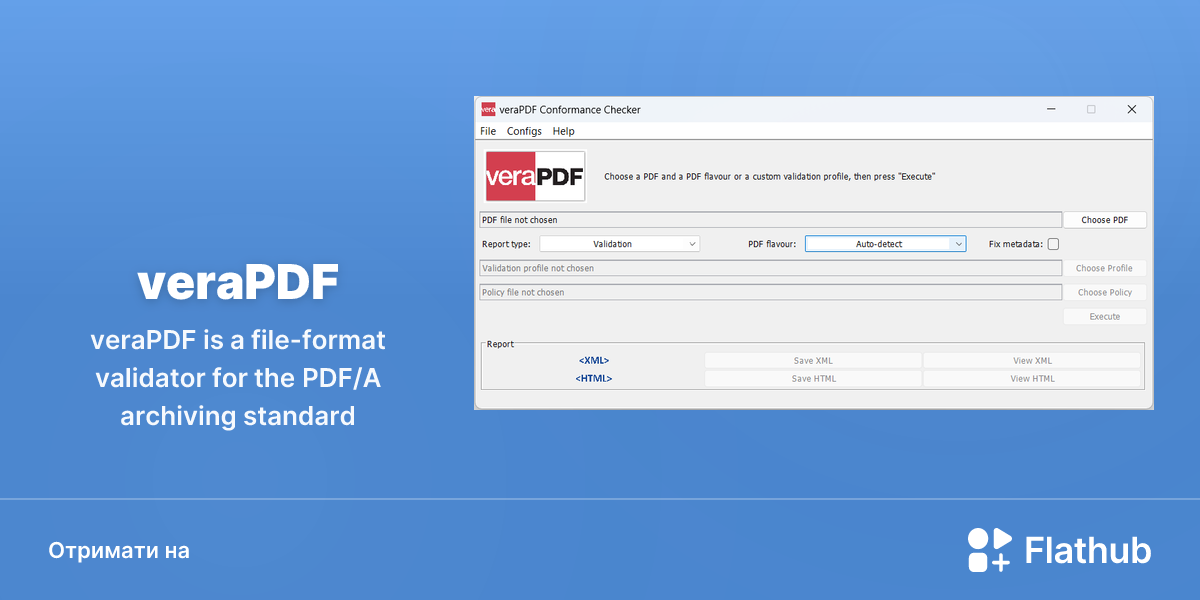Viewport: 1200px width, 600px height.
Task: Click the Choose Profile button
Action: click(x=1105, y=268)
